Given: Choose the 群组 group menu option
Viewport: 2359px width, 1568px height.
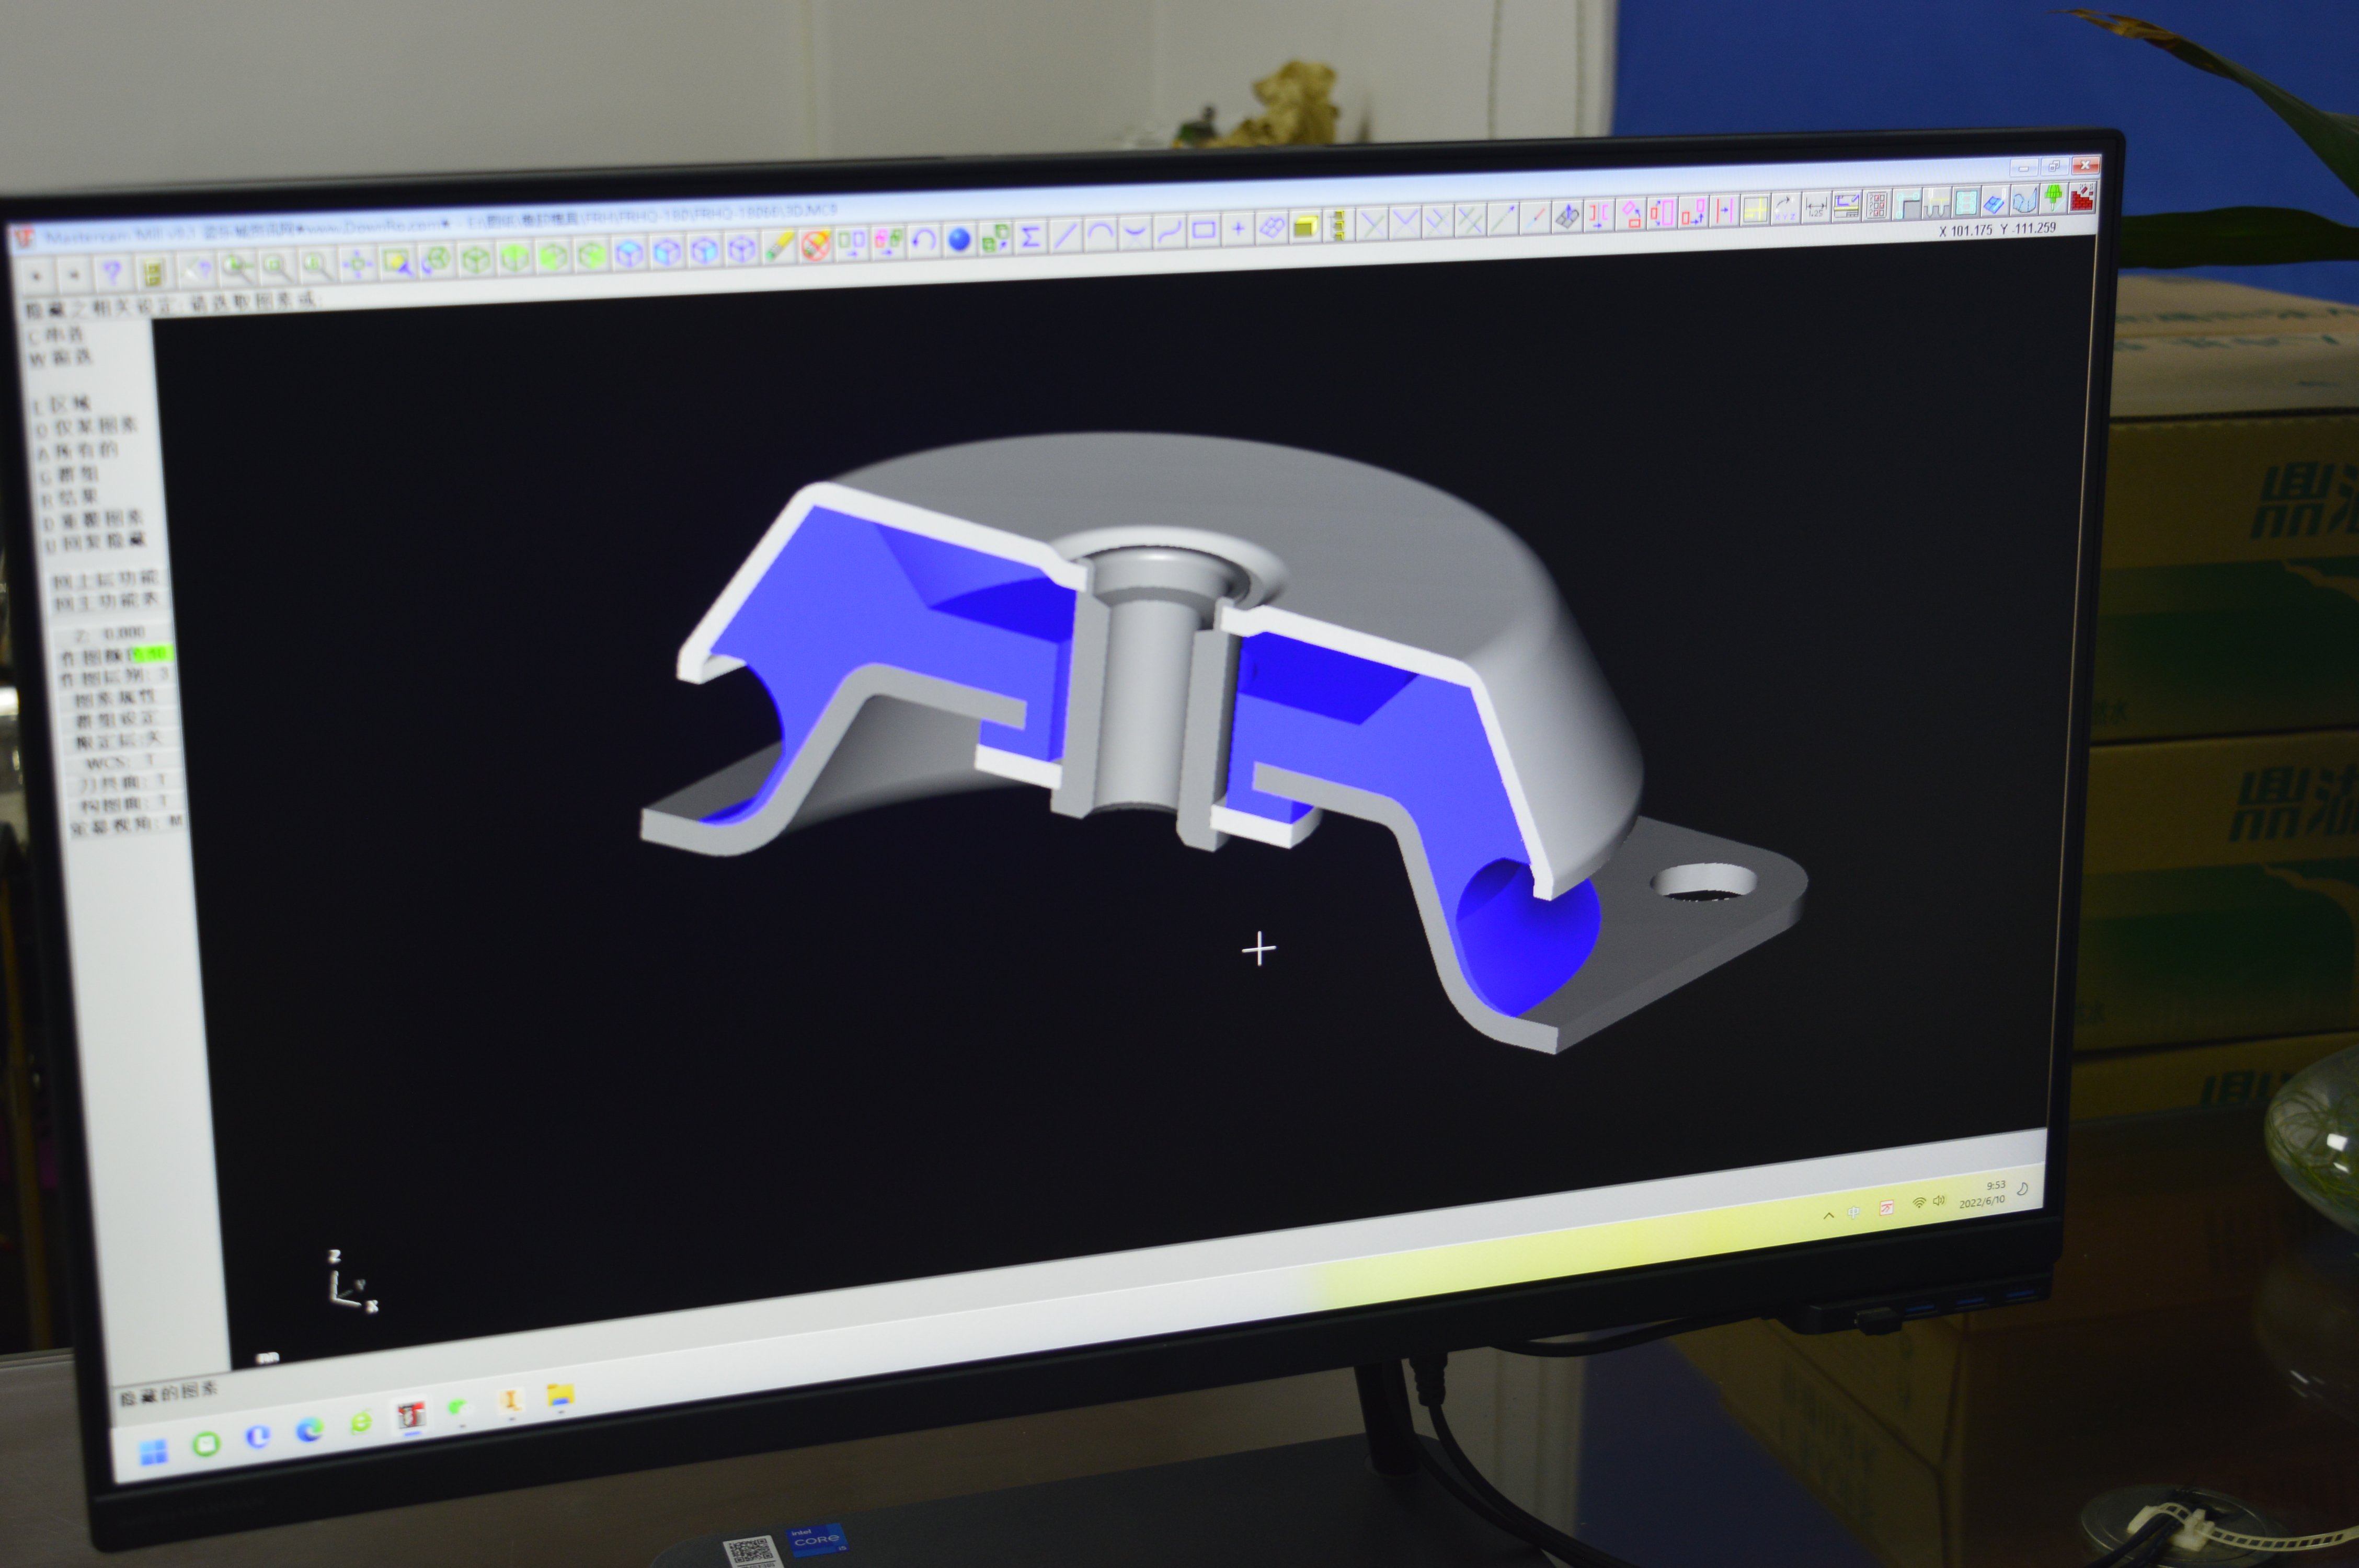Looking at the screenshot, I should point(70,474).
